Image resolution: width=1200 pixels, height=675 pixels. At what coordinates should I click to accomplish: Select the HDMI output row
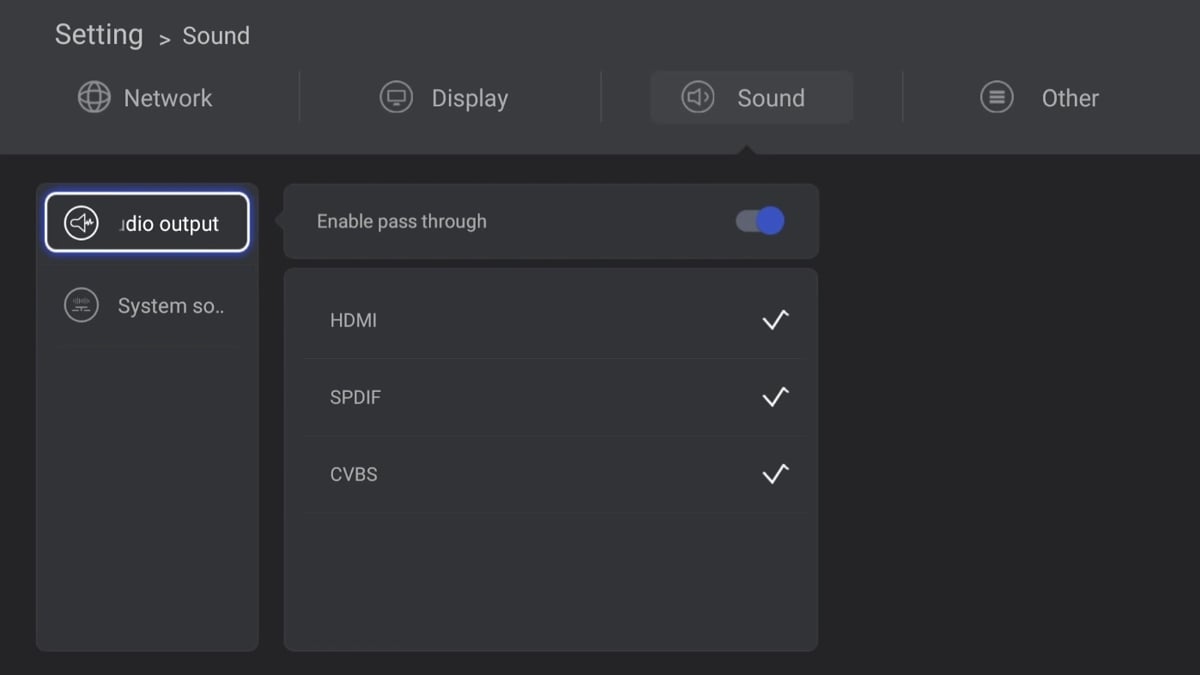[550, 320]
